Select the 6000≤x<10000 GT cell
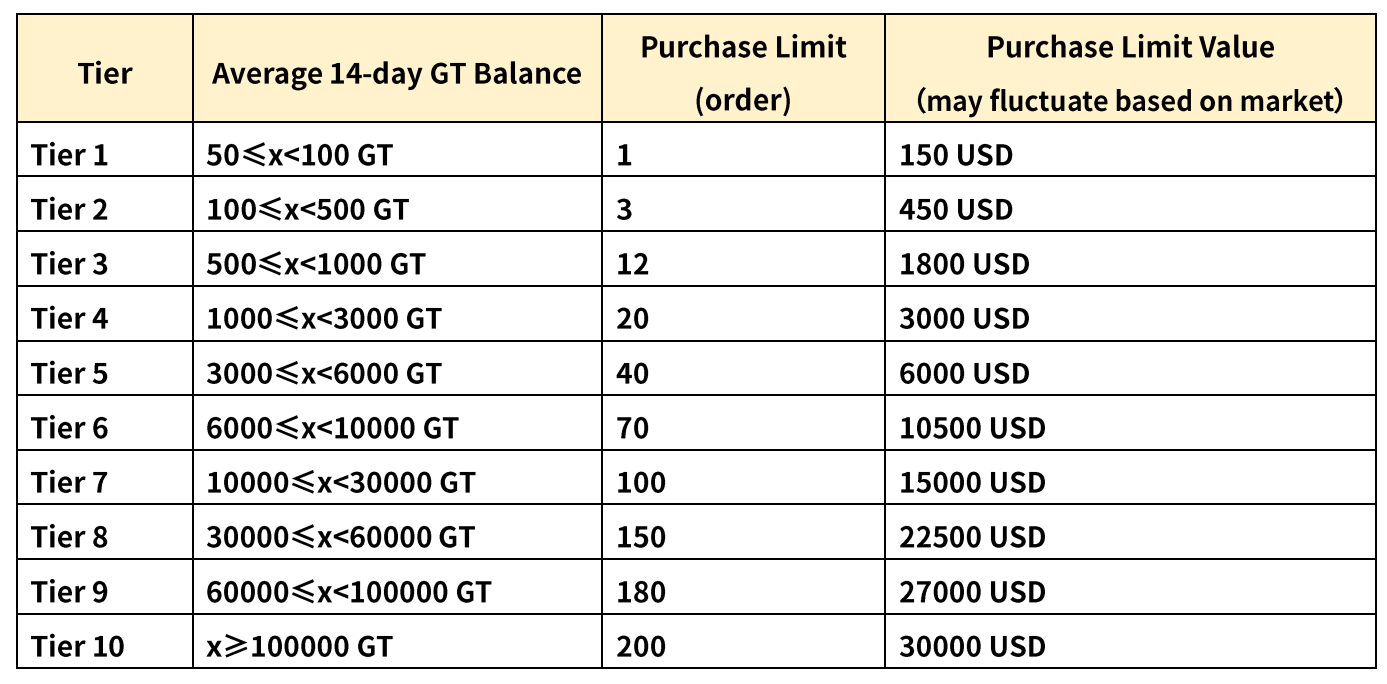The height and width of the screenshot is (684, 1387). pyautogui.click(x=332, y=428)
